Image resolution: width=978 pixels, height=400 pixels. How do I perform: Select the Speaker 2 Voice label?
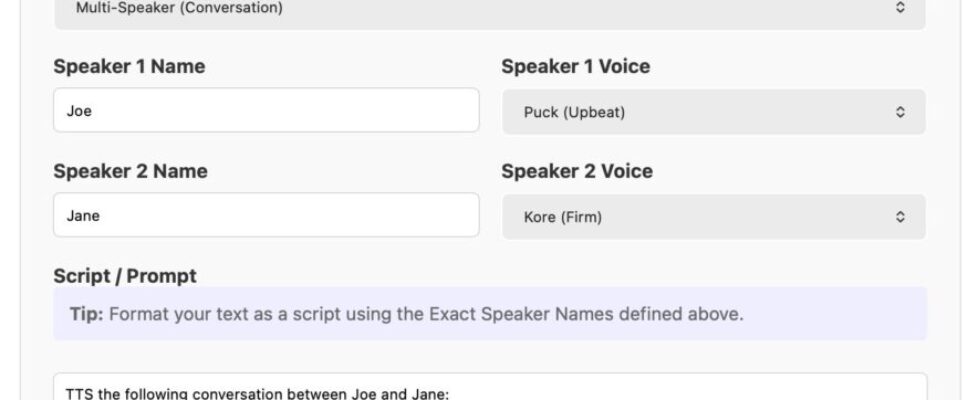[576, 171]
